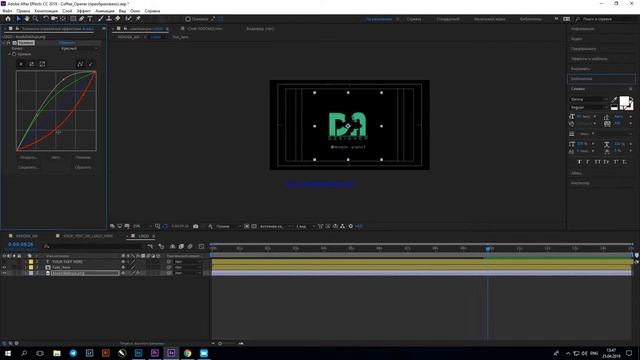Toggle the Snapping checkbox in the toolbar
This screenshot has width=640, height=360.
[188, 19]
